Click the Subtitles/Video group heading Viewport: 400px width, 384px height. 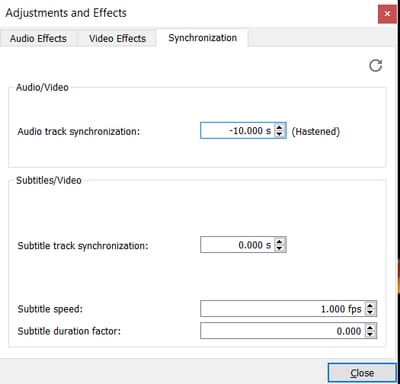[x=49, y=180]
